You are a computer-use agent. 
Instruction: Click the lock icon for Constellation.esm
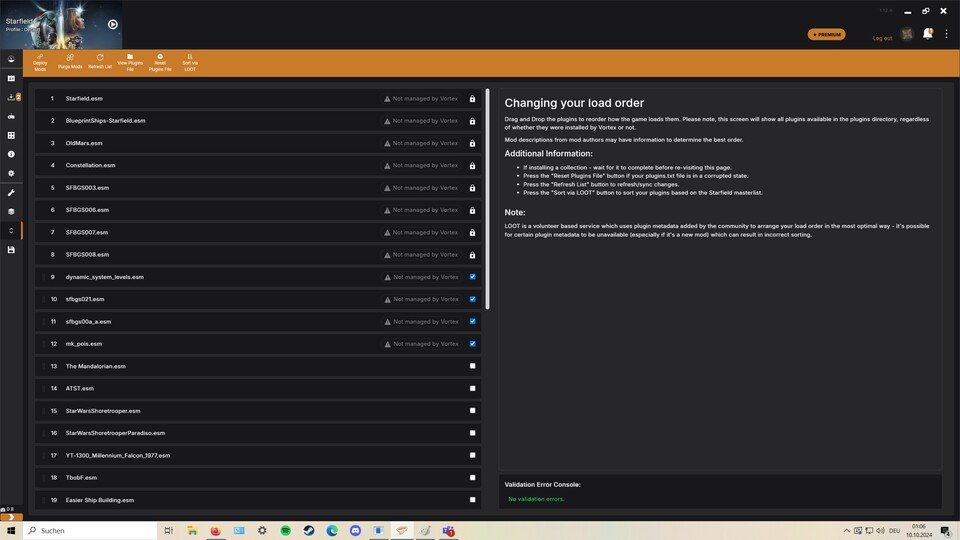coord(472,166)
